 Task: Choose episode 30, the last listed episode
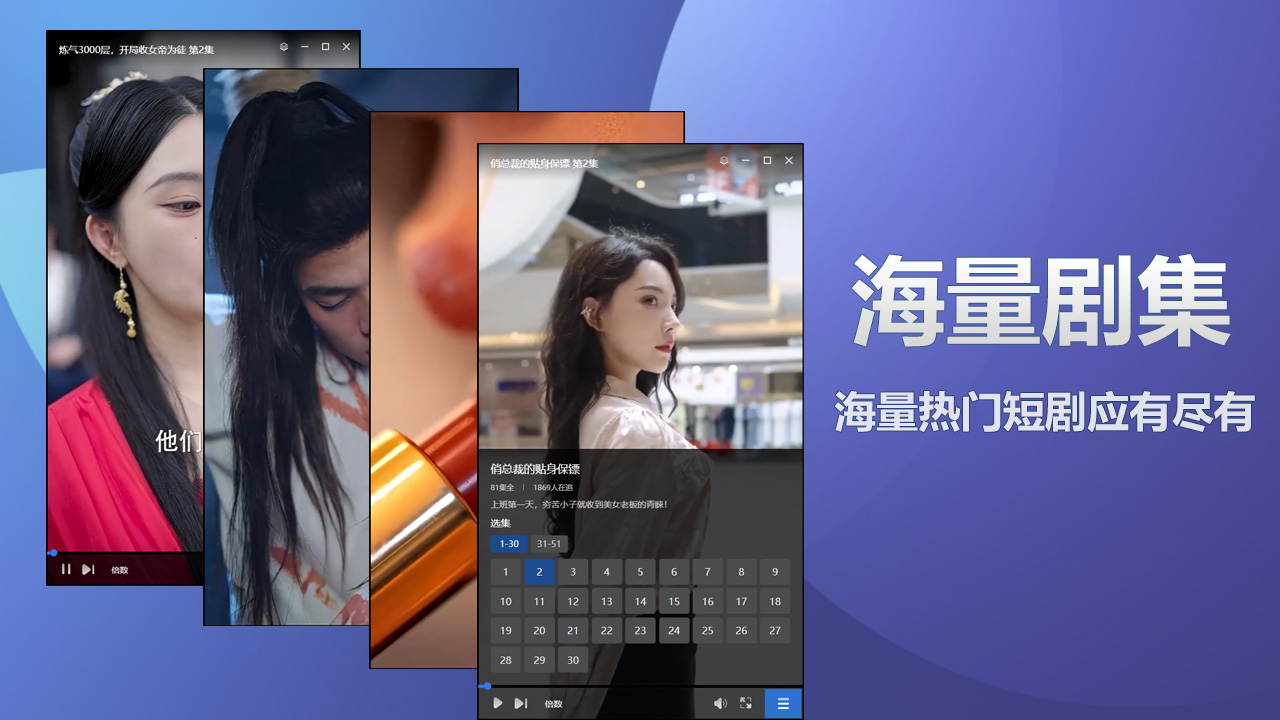tap(573, 659)
